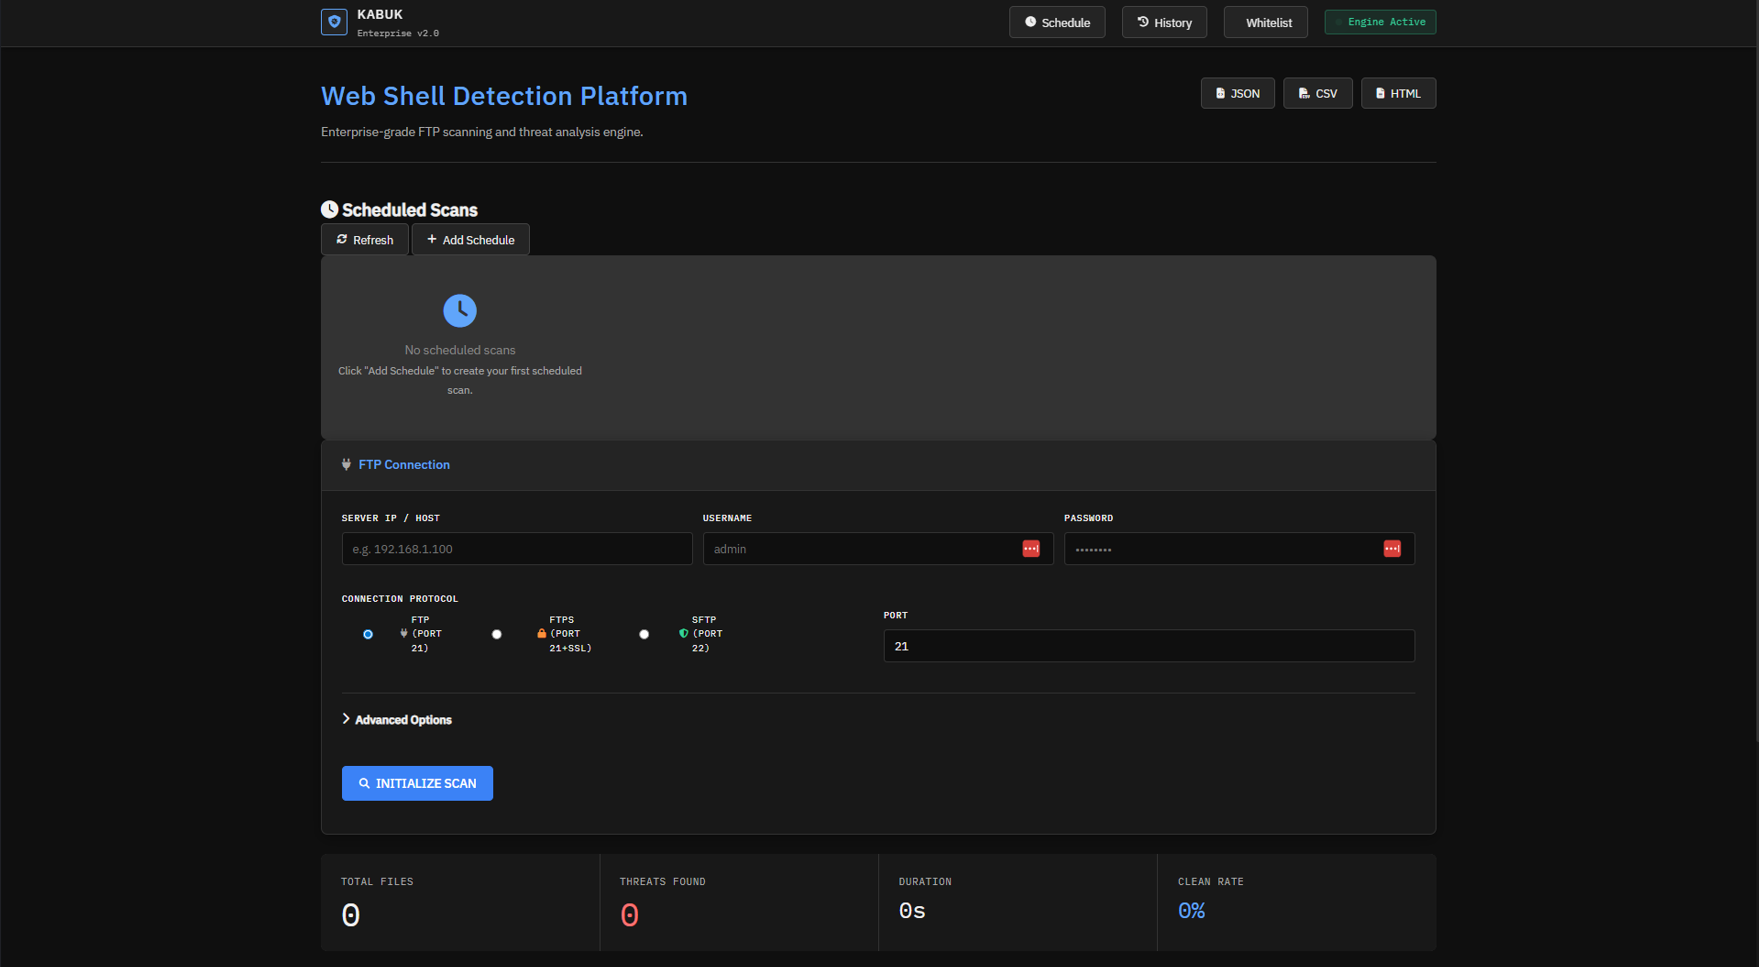Export results as CSV
This screenshot has width=1759, height=967.
tap(1318, 93)
